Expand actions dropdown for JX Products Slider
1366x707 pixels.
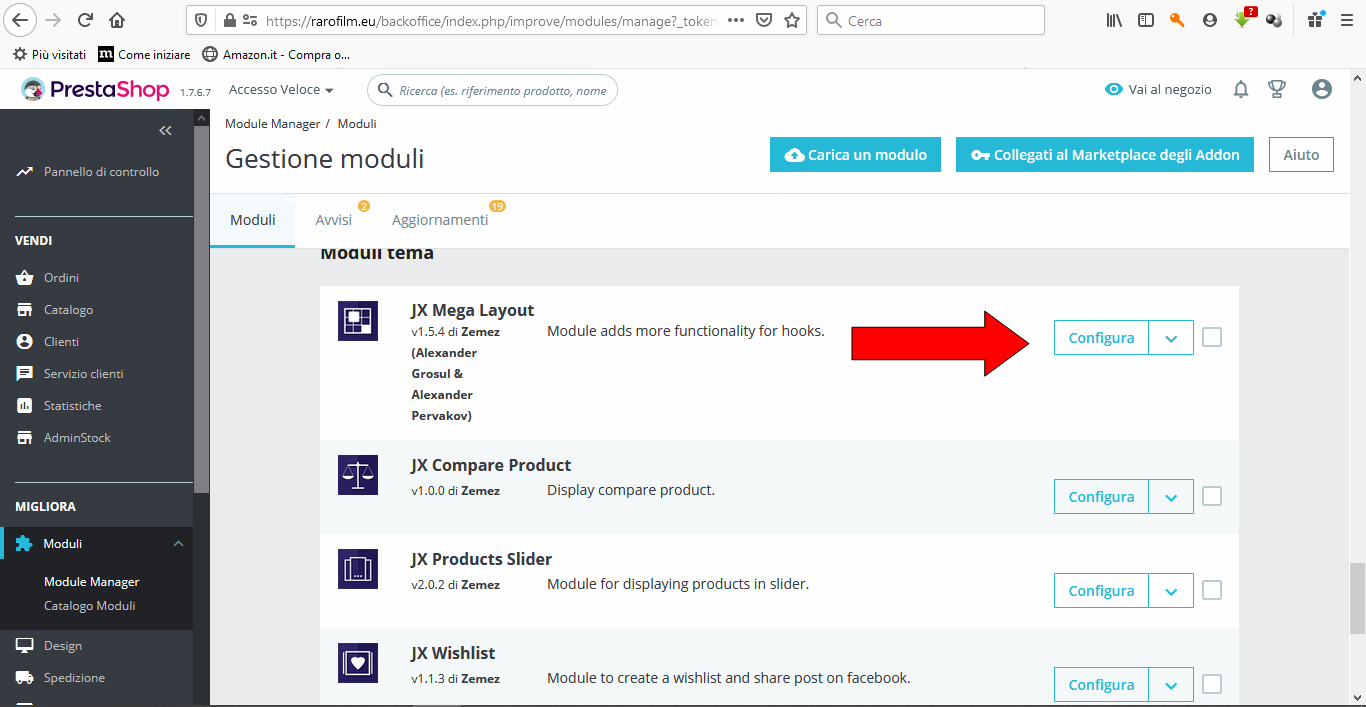pos(1171,590)
